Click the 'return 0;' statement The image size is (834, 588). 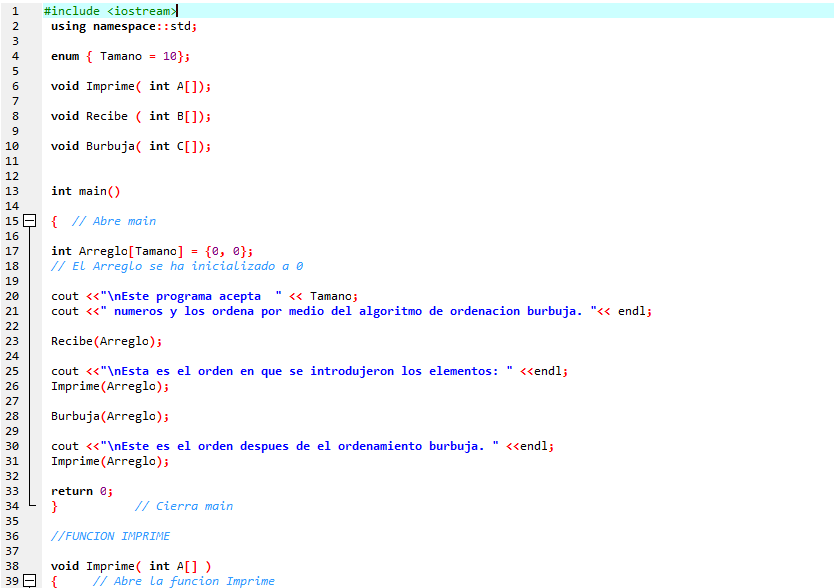coord(82,491)
